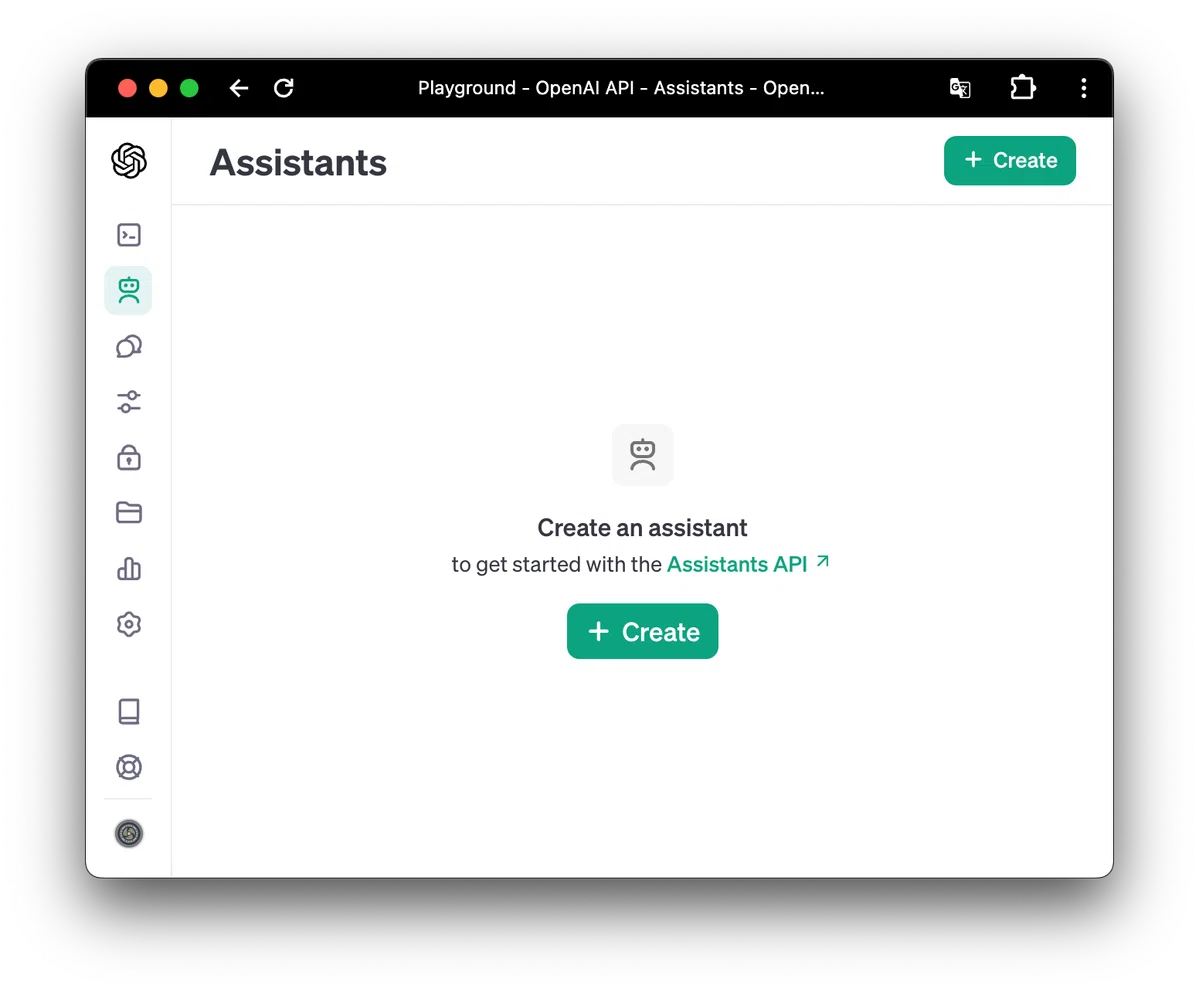Open the Usage bar chart icon

[129, 568]
